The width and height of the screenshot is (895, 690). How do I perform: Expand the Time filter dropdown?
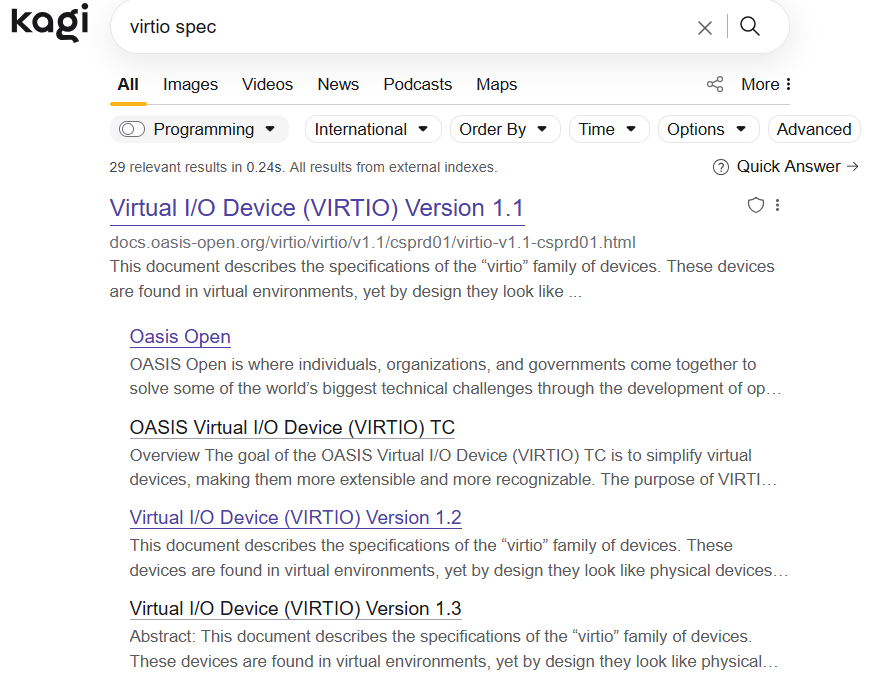tap(608, 129)
